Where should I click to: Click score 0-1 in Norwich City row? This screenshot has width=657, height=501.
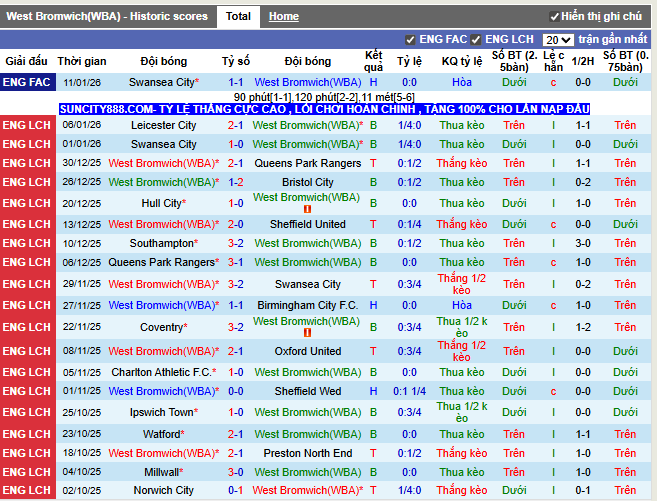pos(235,490)
